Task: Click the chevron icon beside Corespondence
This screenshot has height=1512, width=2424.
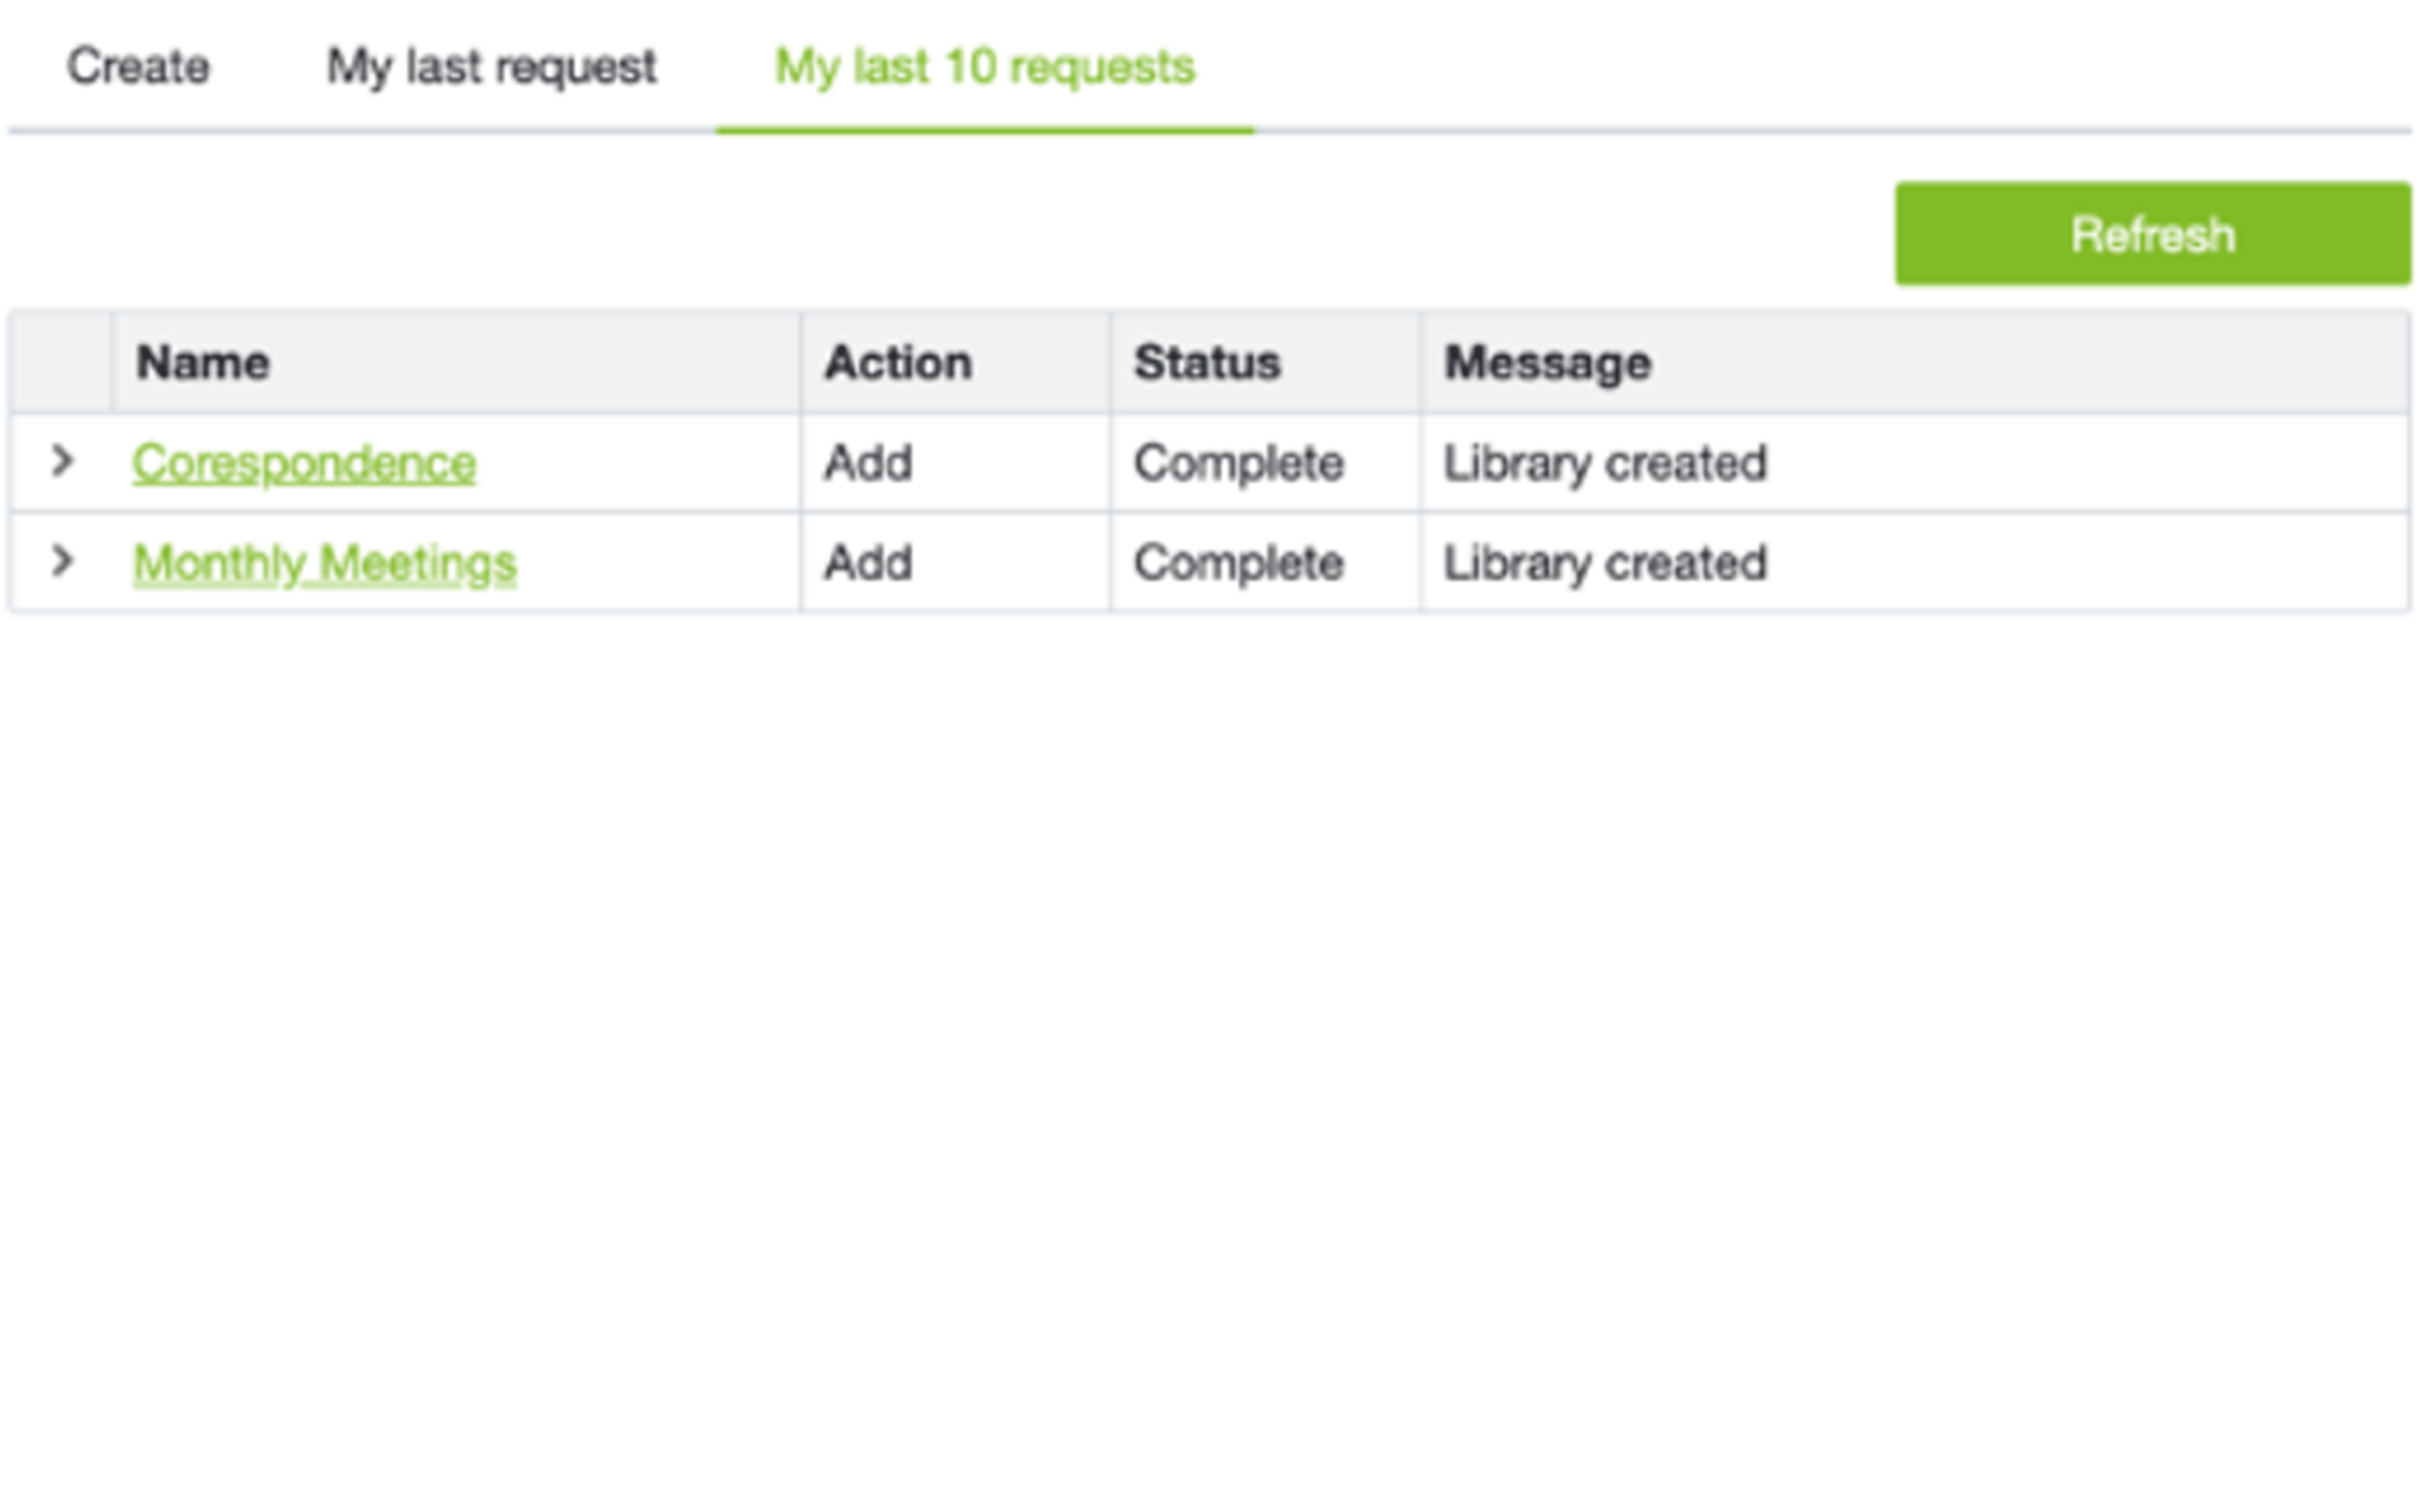Action: pyautogui.click(x=63, y=462)
